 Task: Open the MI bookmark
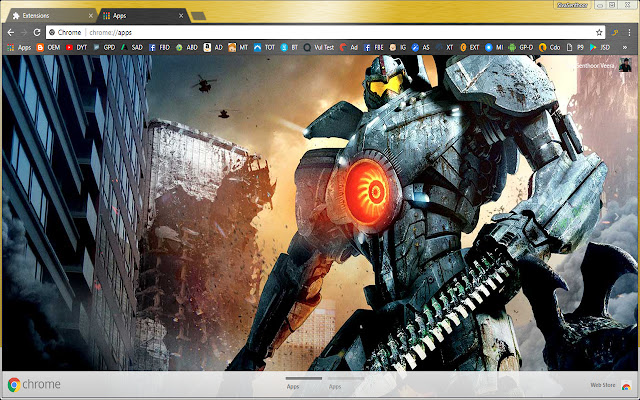click(494, 47)
